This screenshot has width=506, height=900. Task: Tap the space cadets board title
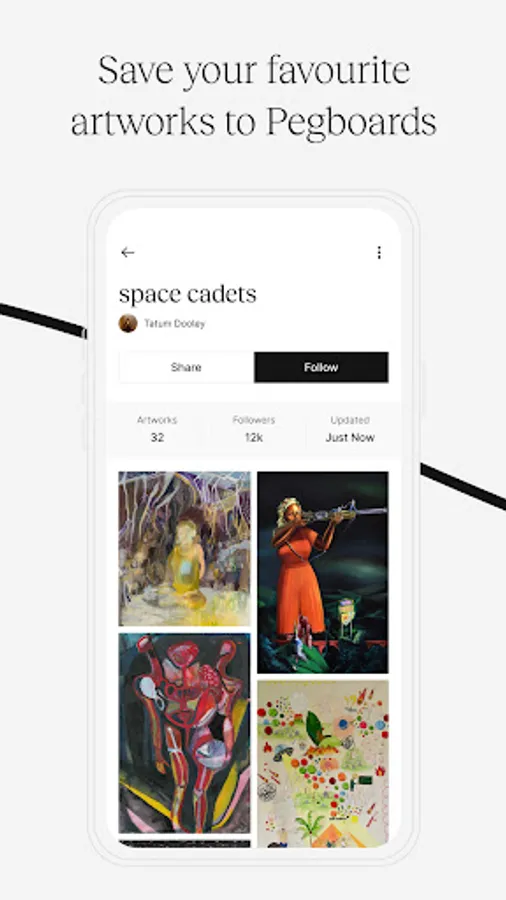pos(188,294)
